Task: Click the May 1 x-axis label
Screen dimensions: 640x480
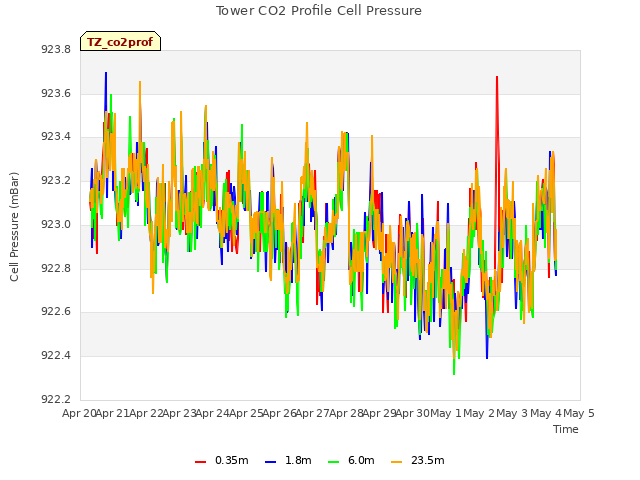Action: click(446, 413)
